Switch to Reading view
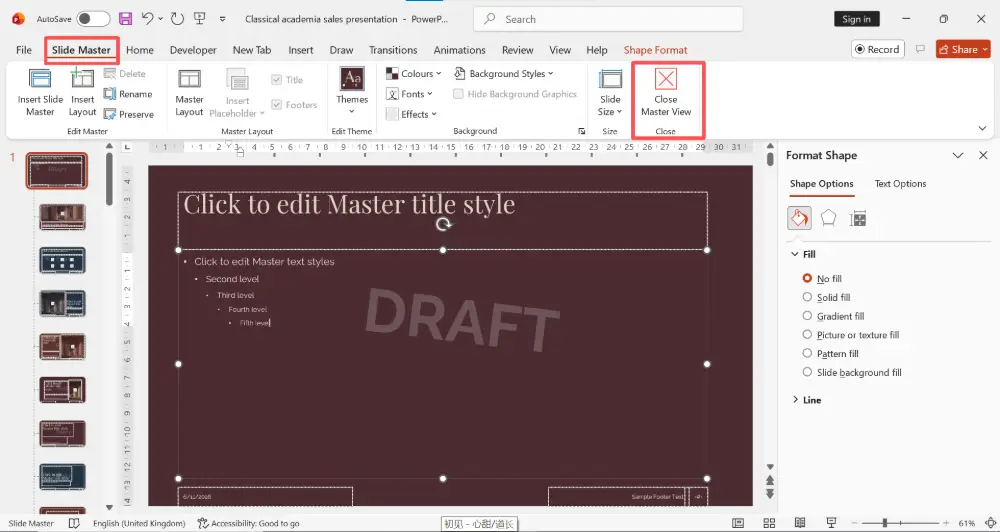Screen dimensions: 1000x532 click(800, 523)
